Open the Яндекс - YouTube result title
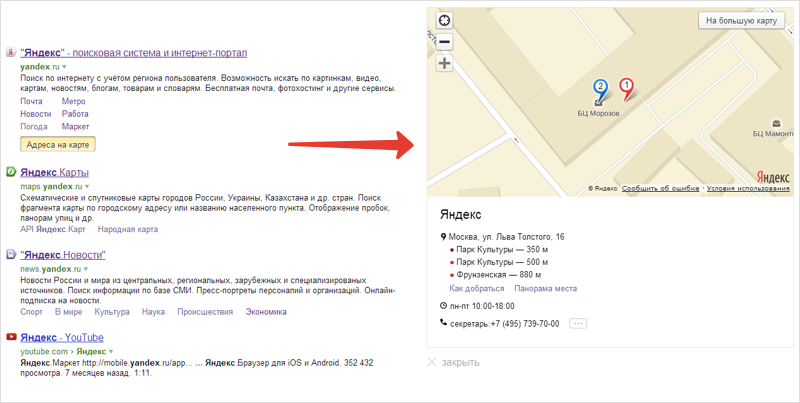This screenshot has height=403, width=800. pyautogui.click(x=62, y=337)
